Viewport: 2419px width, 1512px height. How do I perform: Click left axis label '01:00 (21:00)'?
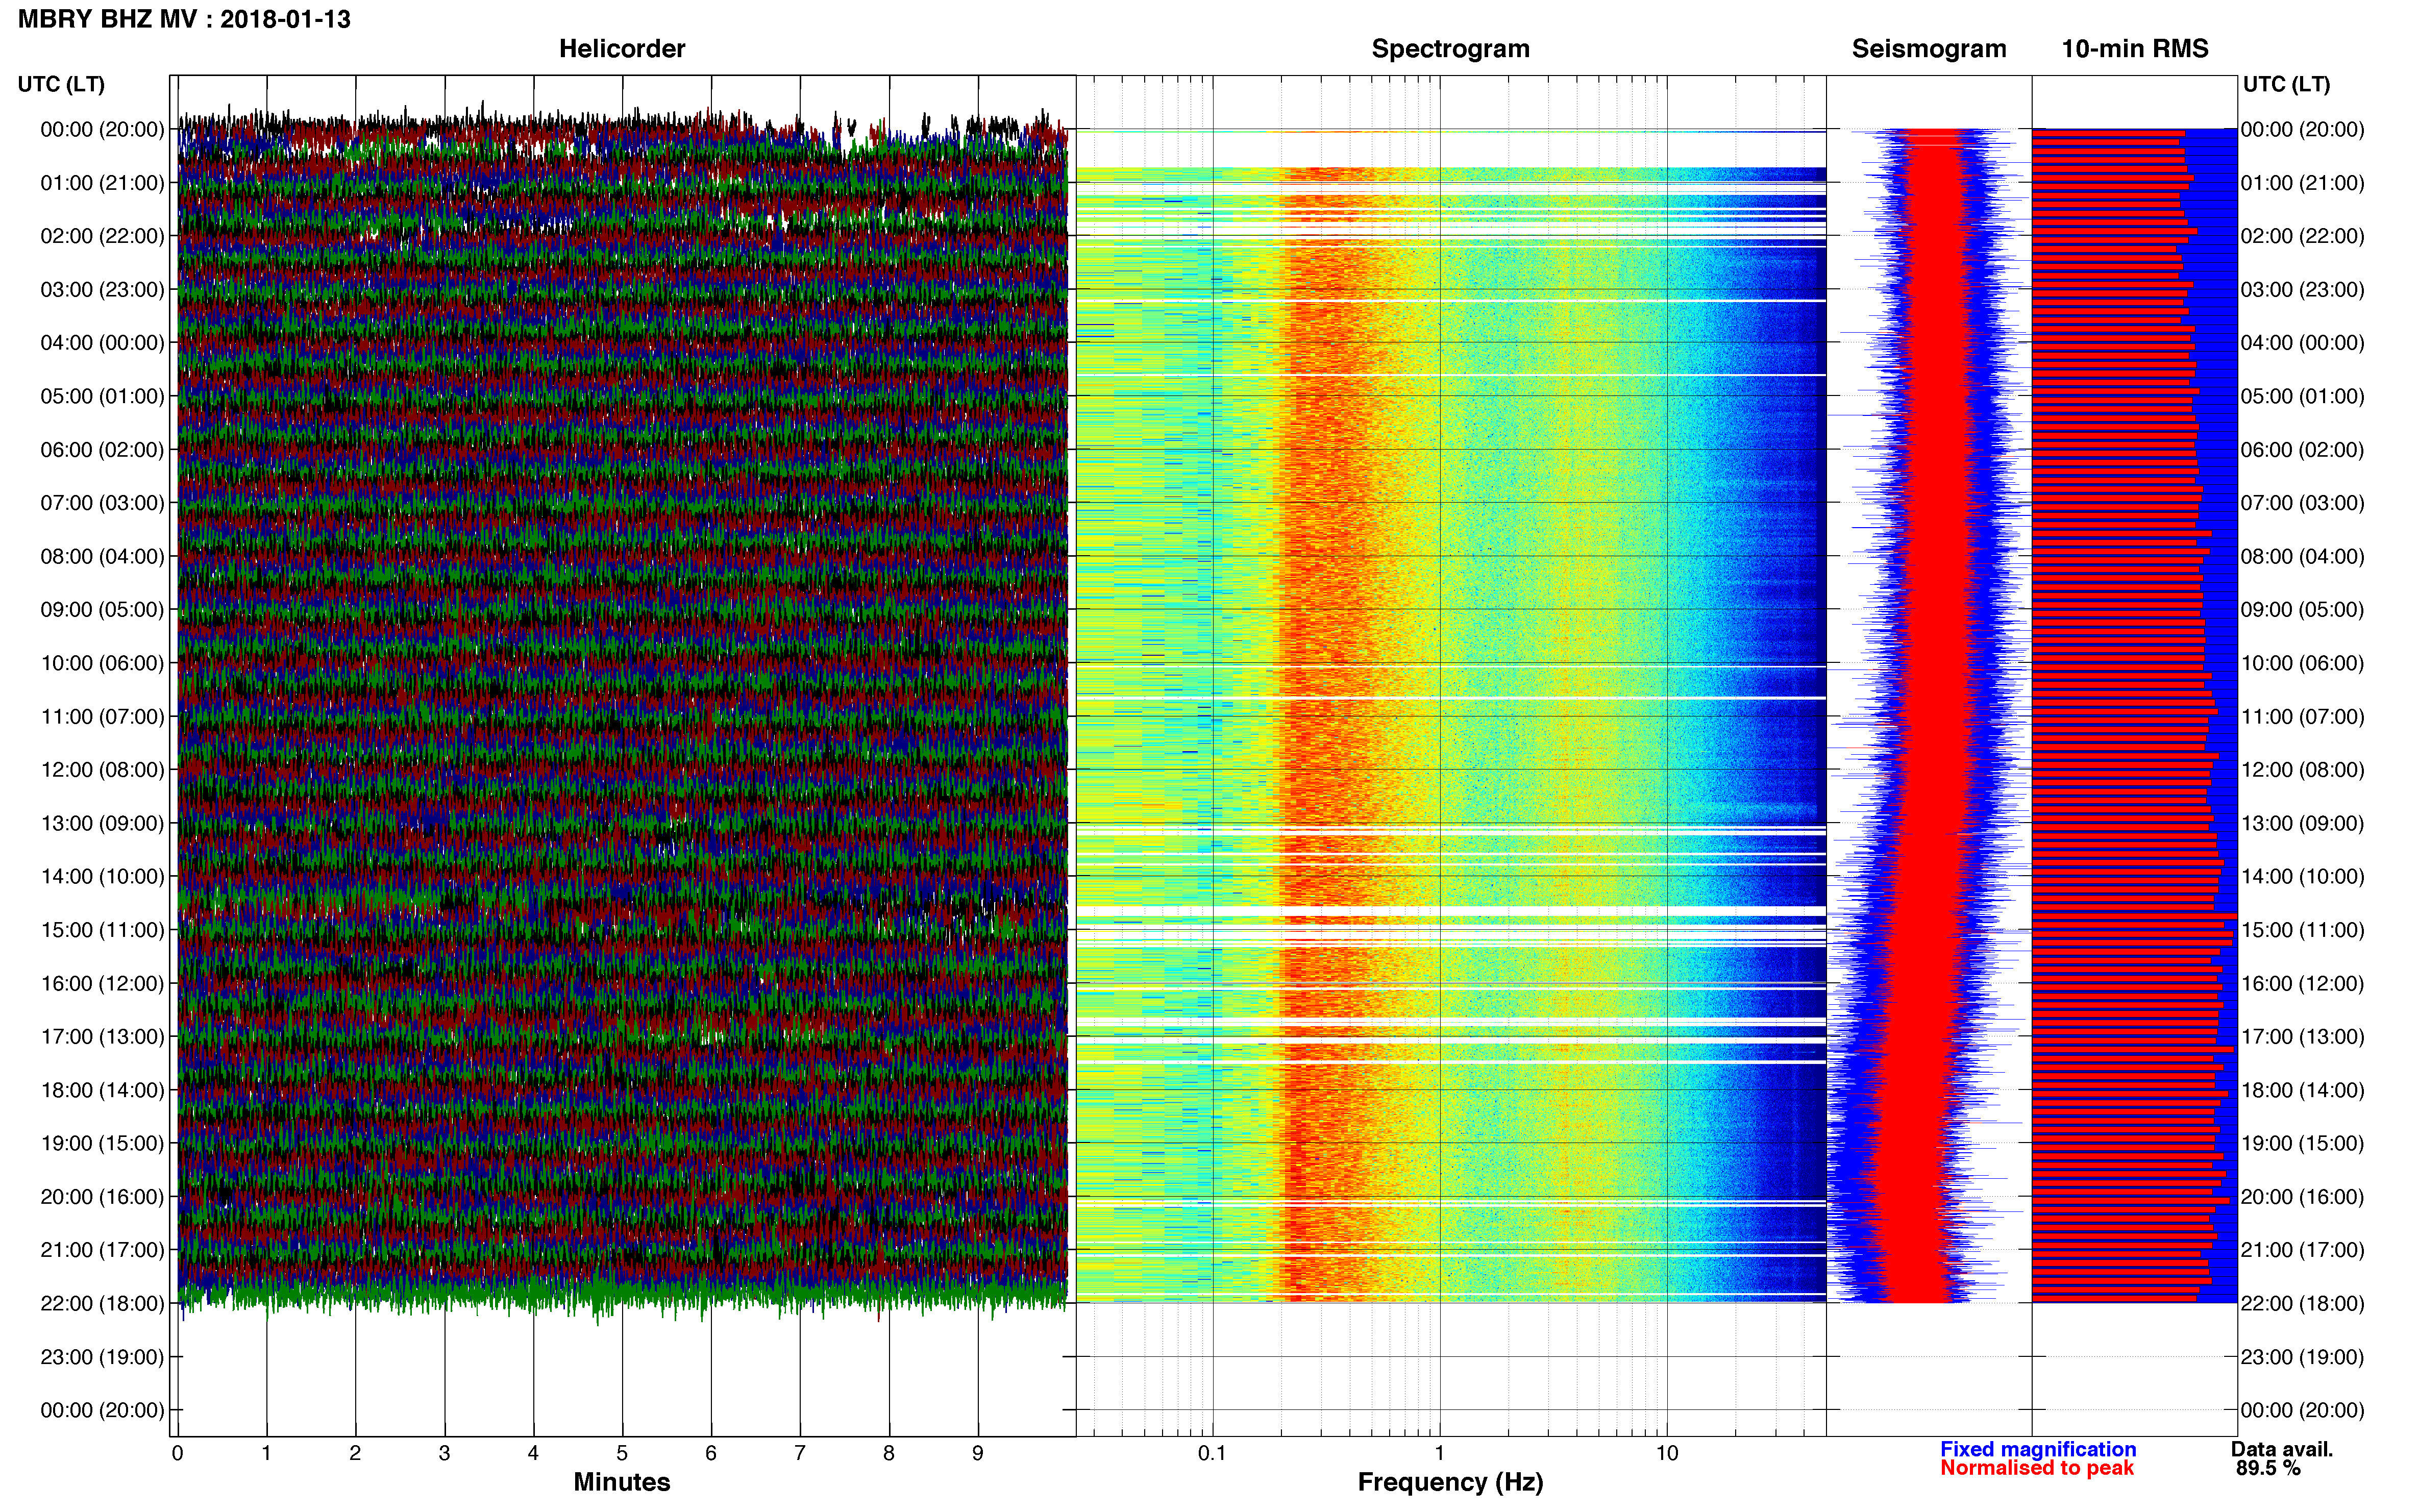(102, 183)
